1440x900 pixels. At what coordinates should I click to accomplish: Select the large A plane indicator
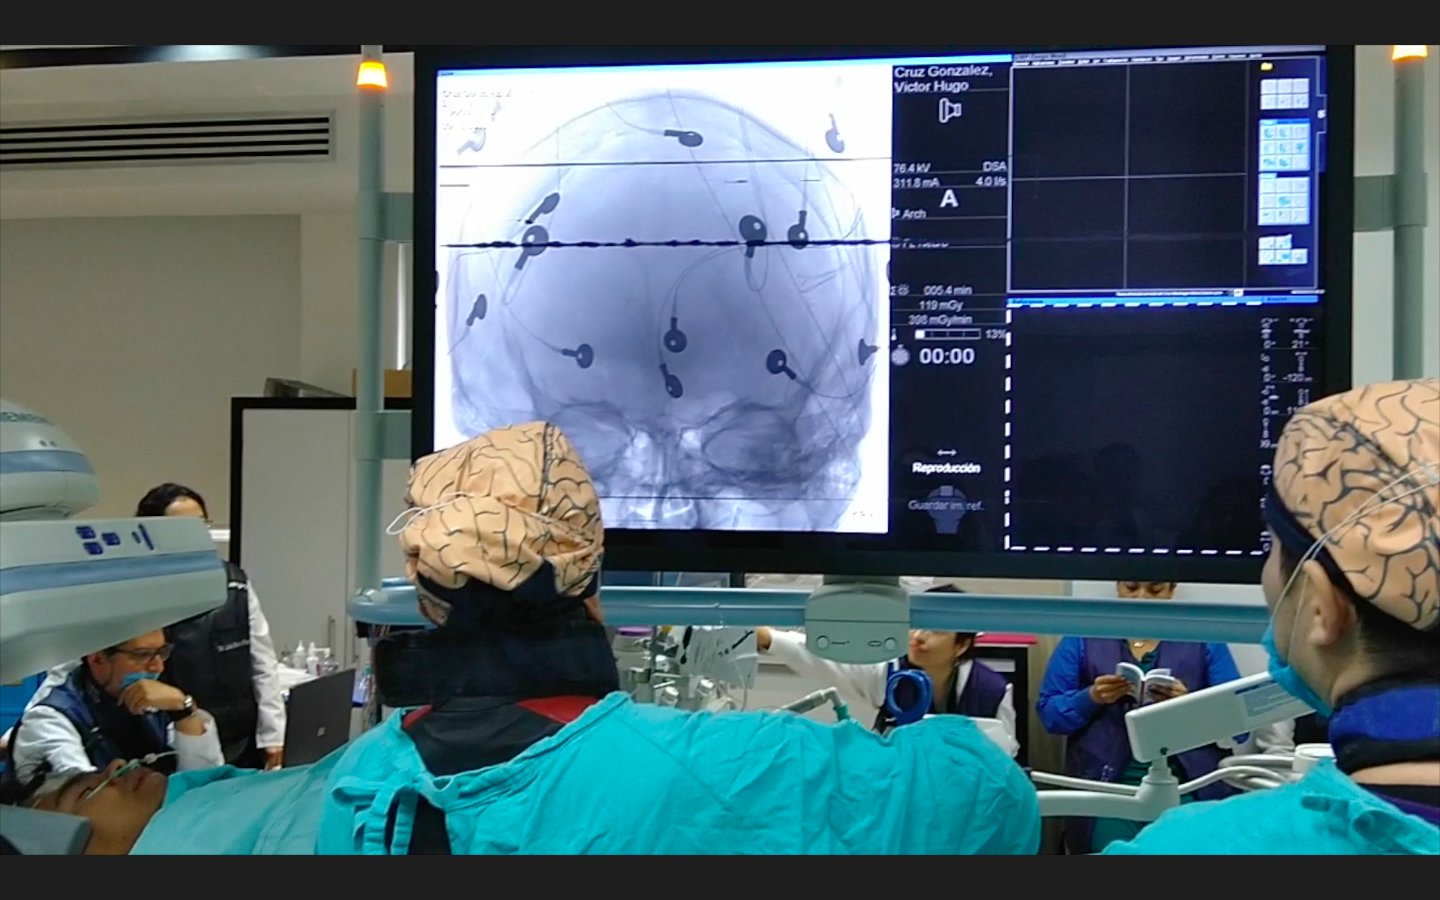click(x=949, y=198)
